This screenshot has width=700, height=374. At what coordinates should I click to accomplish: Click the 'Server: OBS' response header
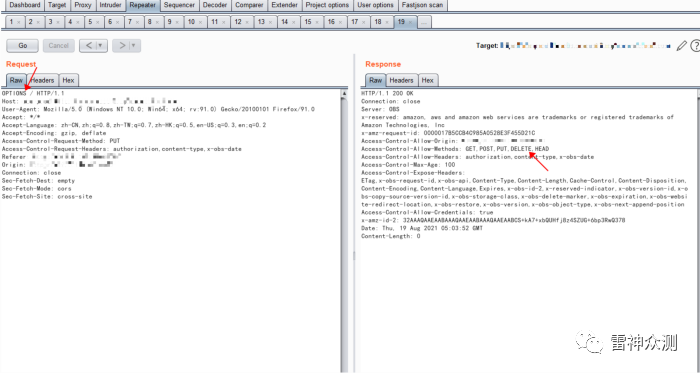pos(380,109)
